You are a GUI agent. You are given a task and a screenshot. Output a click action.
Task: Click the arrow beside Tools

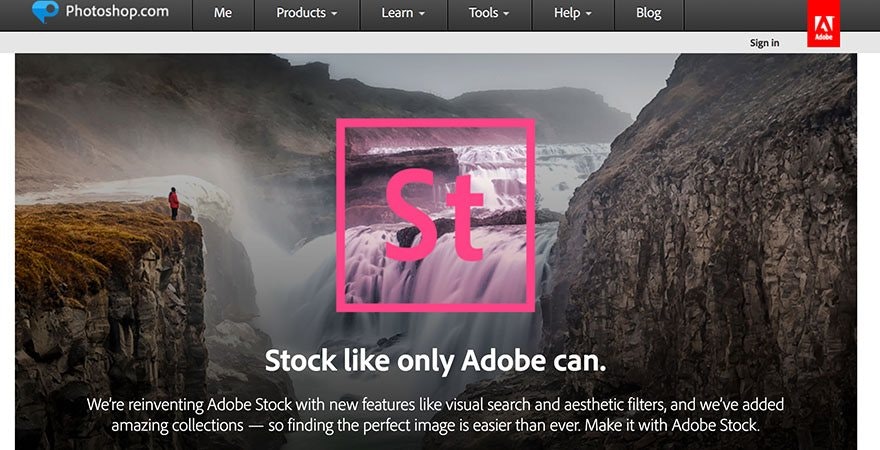pos(507,14)
